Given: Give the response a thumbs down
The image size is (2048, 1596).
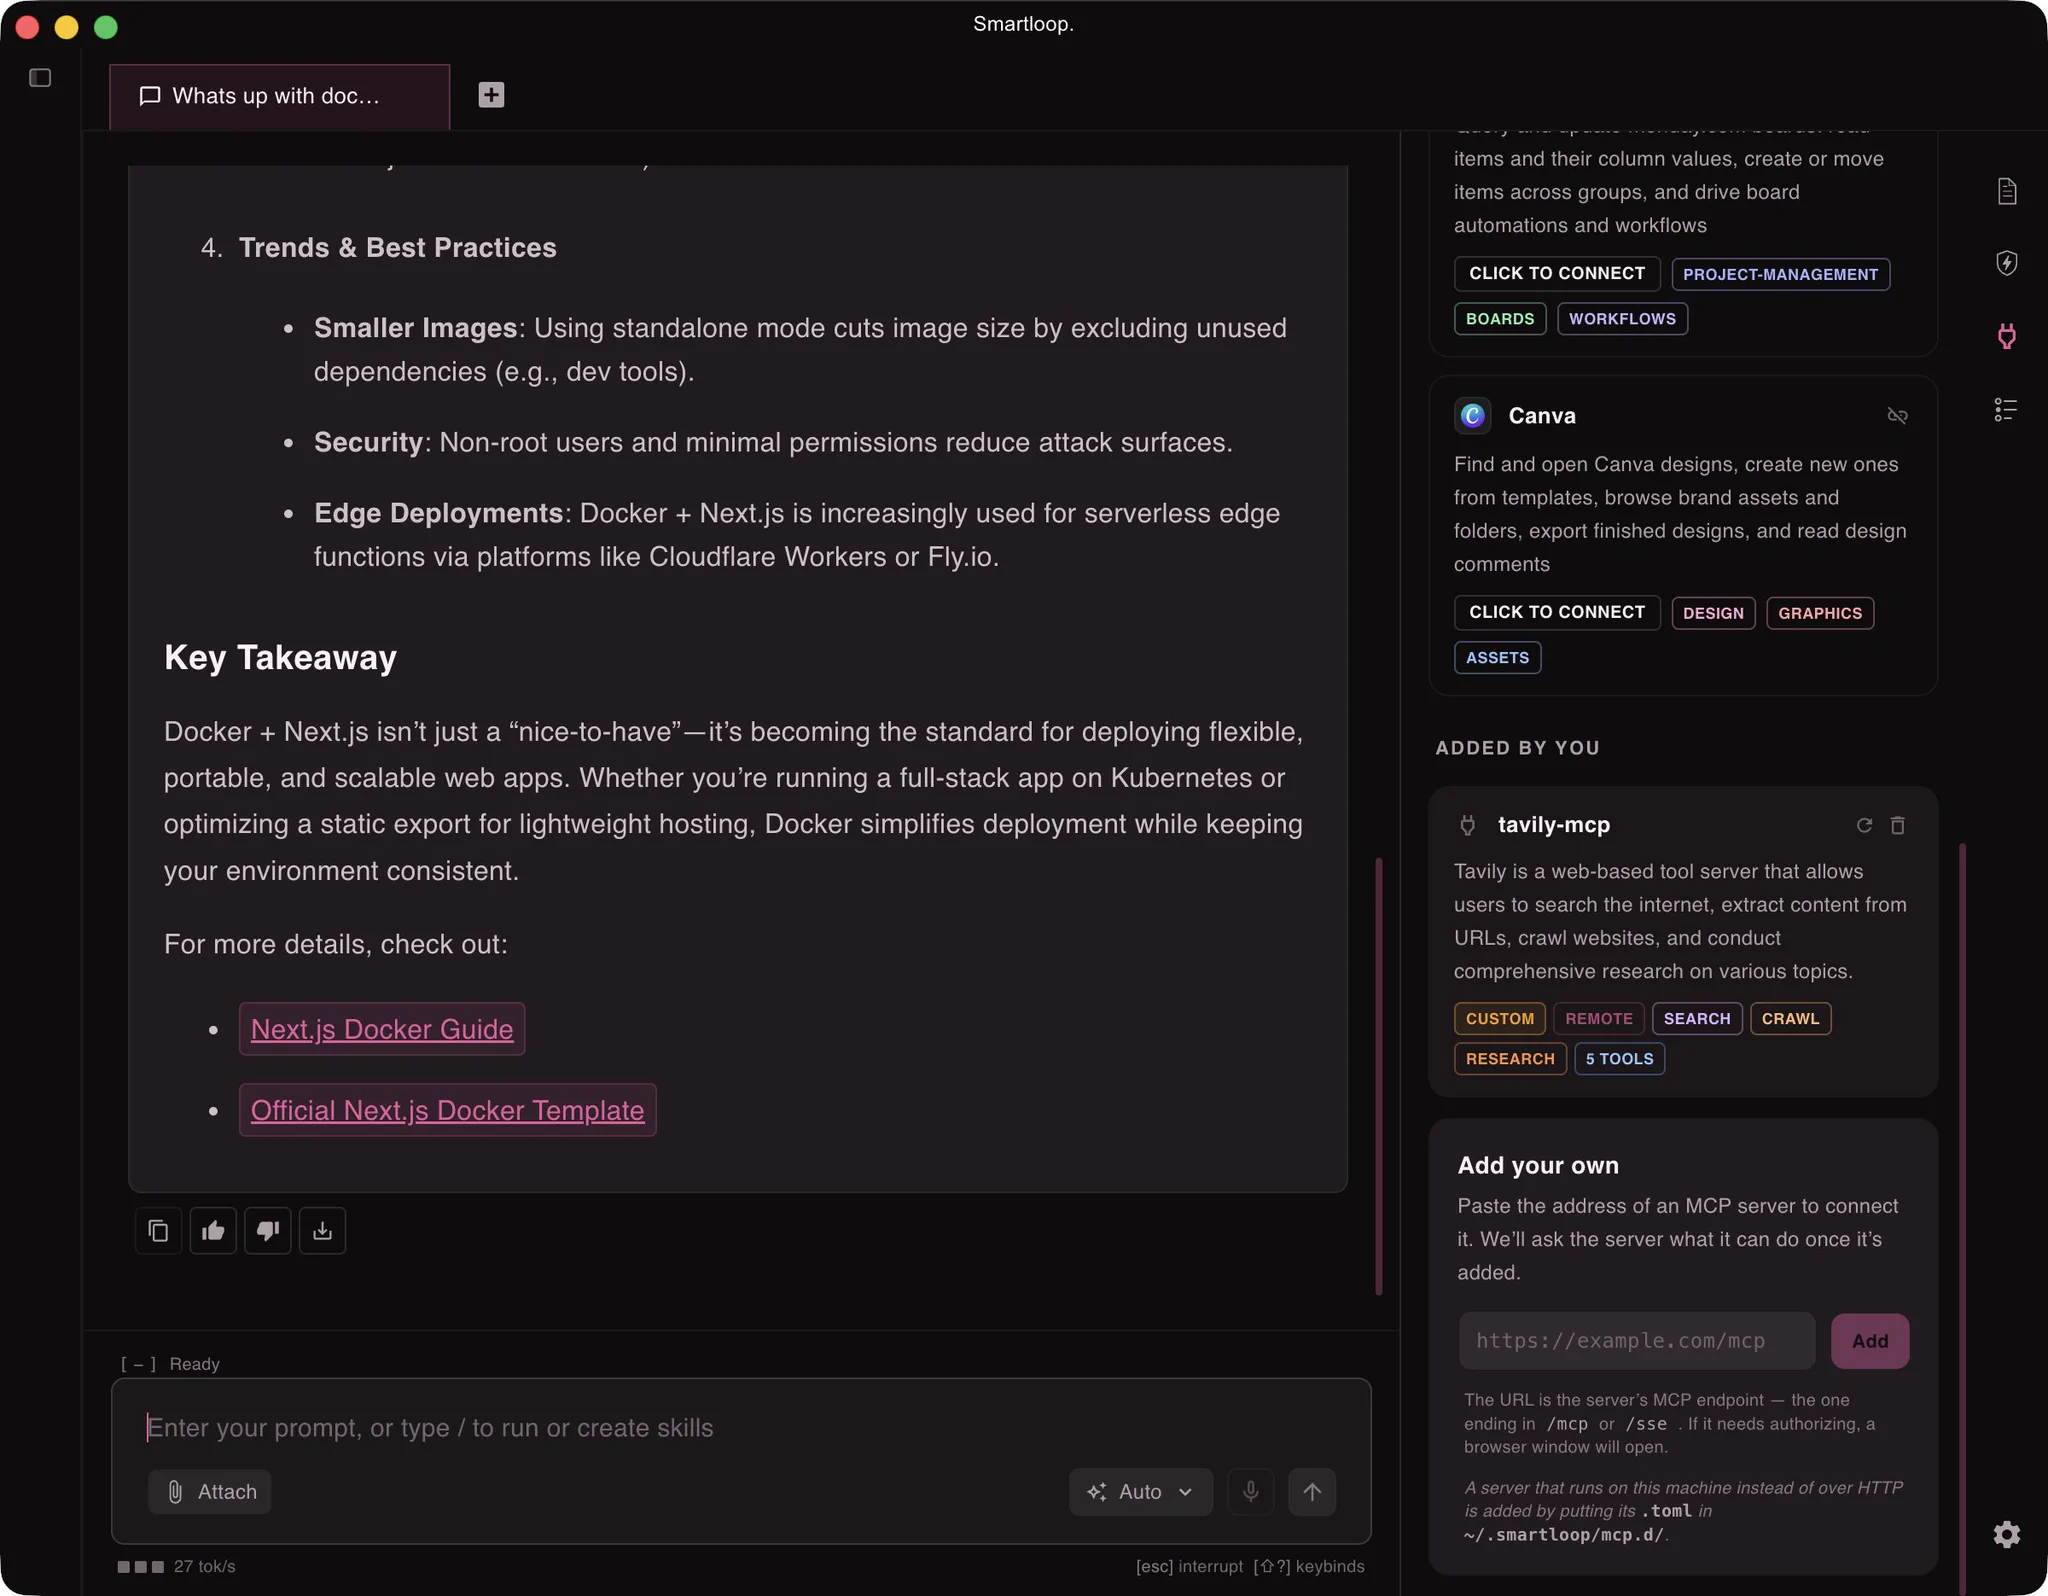Looking at the screenshot, I should click(x=267, y=1230).
